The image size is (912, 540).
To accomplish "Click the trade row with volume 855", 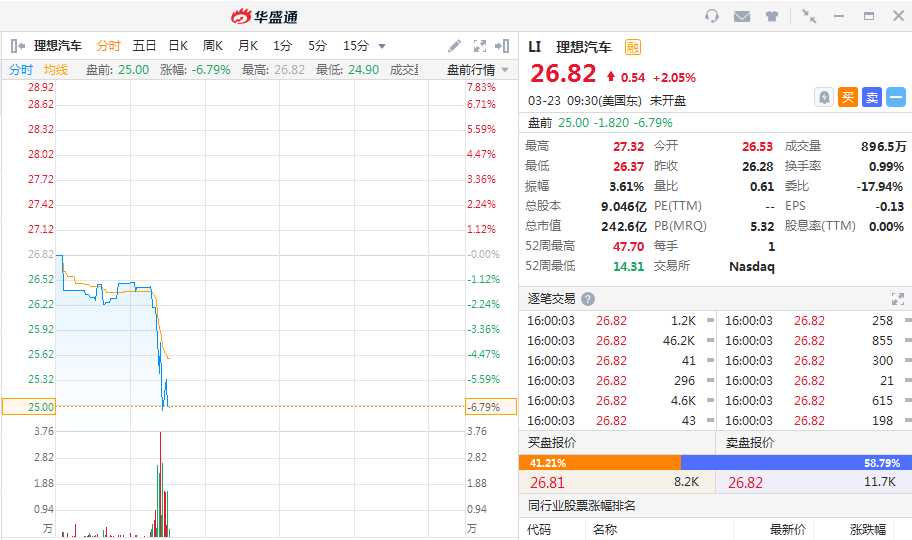I will pos(814,340).
